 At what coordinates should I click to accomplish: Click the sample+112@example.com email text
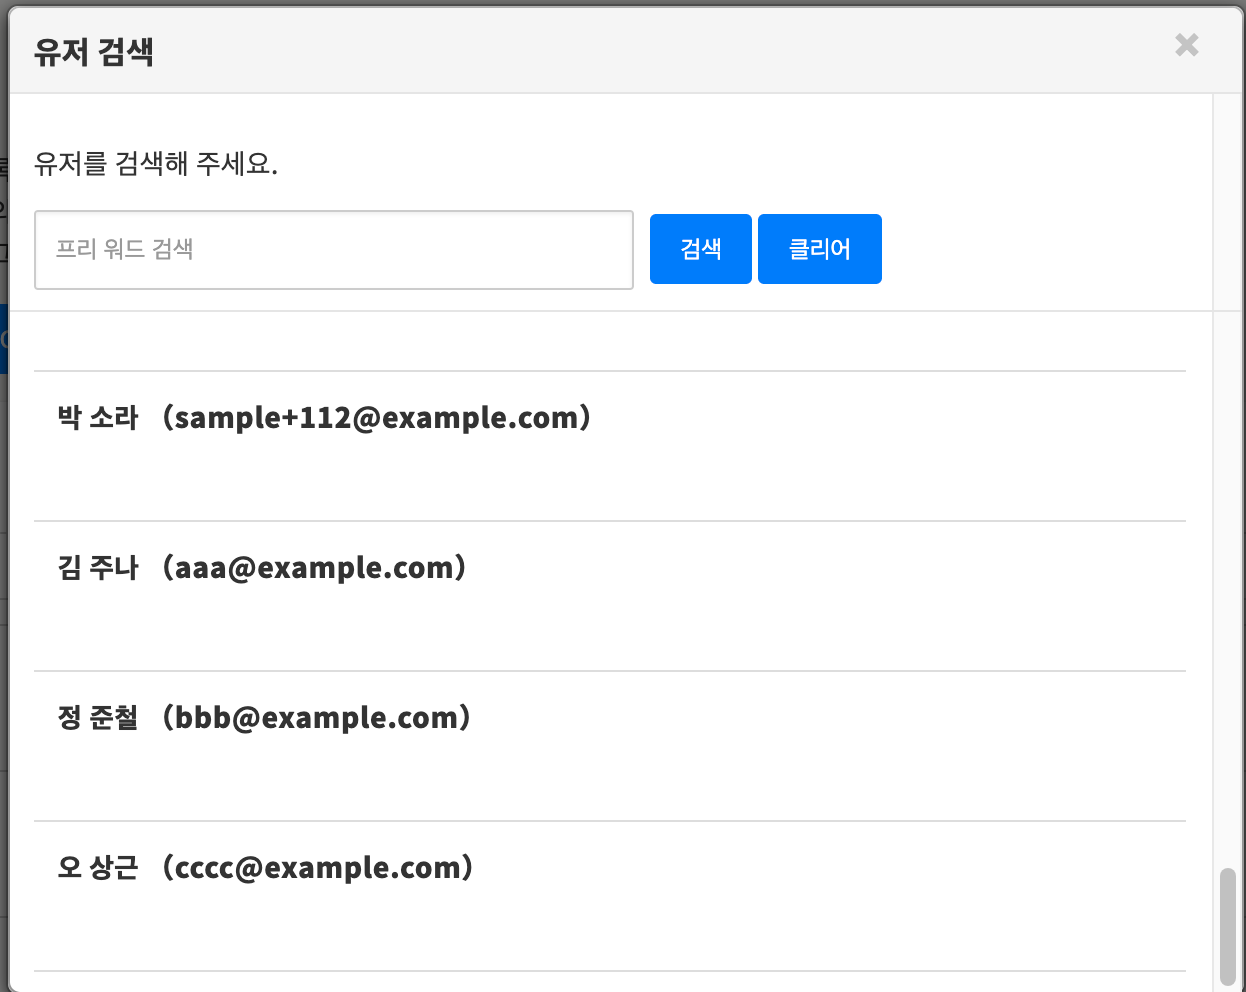381,418
